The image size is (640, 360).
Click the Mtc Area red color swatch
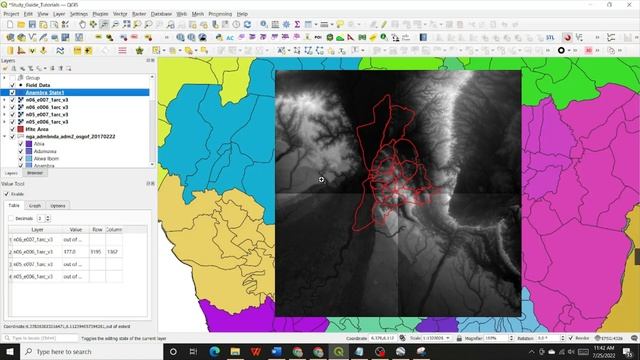point(20,129)
